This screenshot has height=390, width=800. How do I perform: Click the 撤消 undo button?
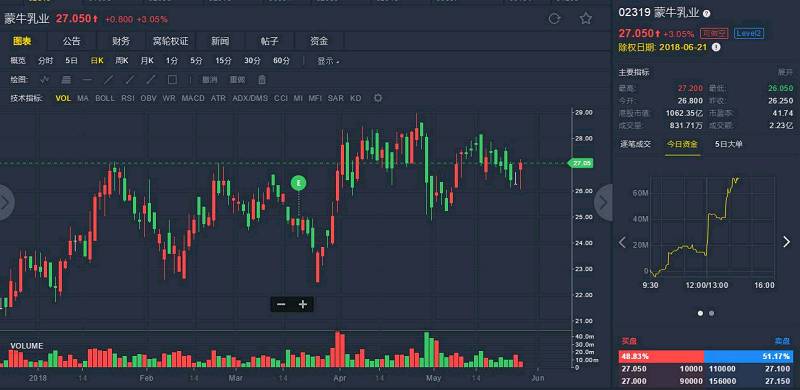click(210, 80)
